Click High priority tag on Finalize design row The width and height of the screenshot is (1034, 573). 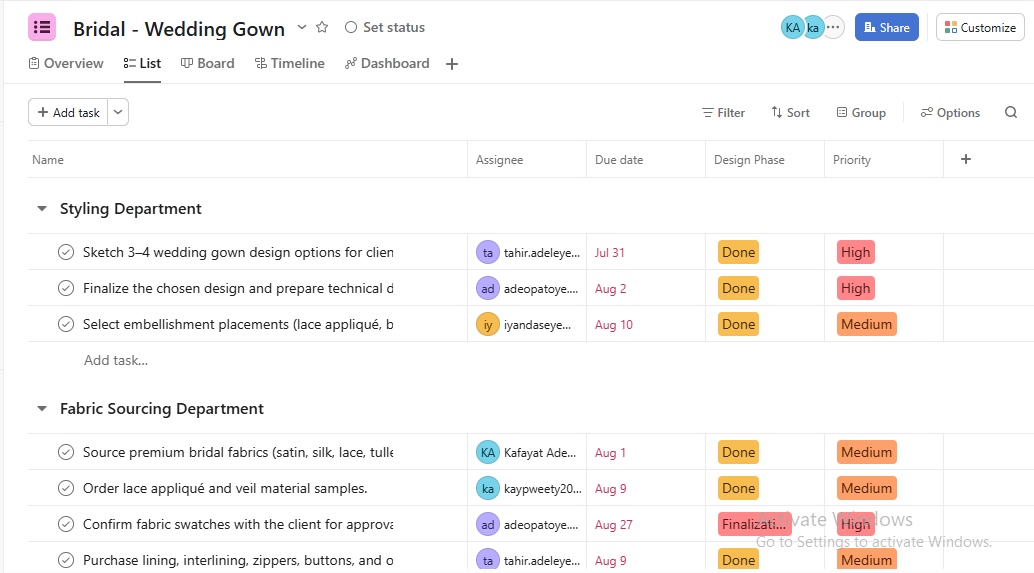pos(856,288)
